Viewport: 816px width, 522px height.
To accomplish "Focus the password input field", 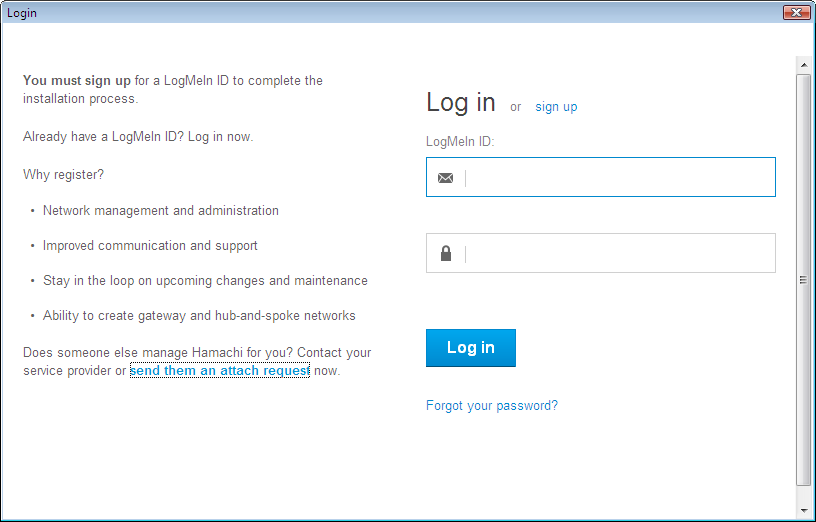I will coord(601,253).
